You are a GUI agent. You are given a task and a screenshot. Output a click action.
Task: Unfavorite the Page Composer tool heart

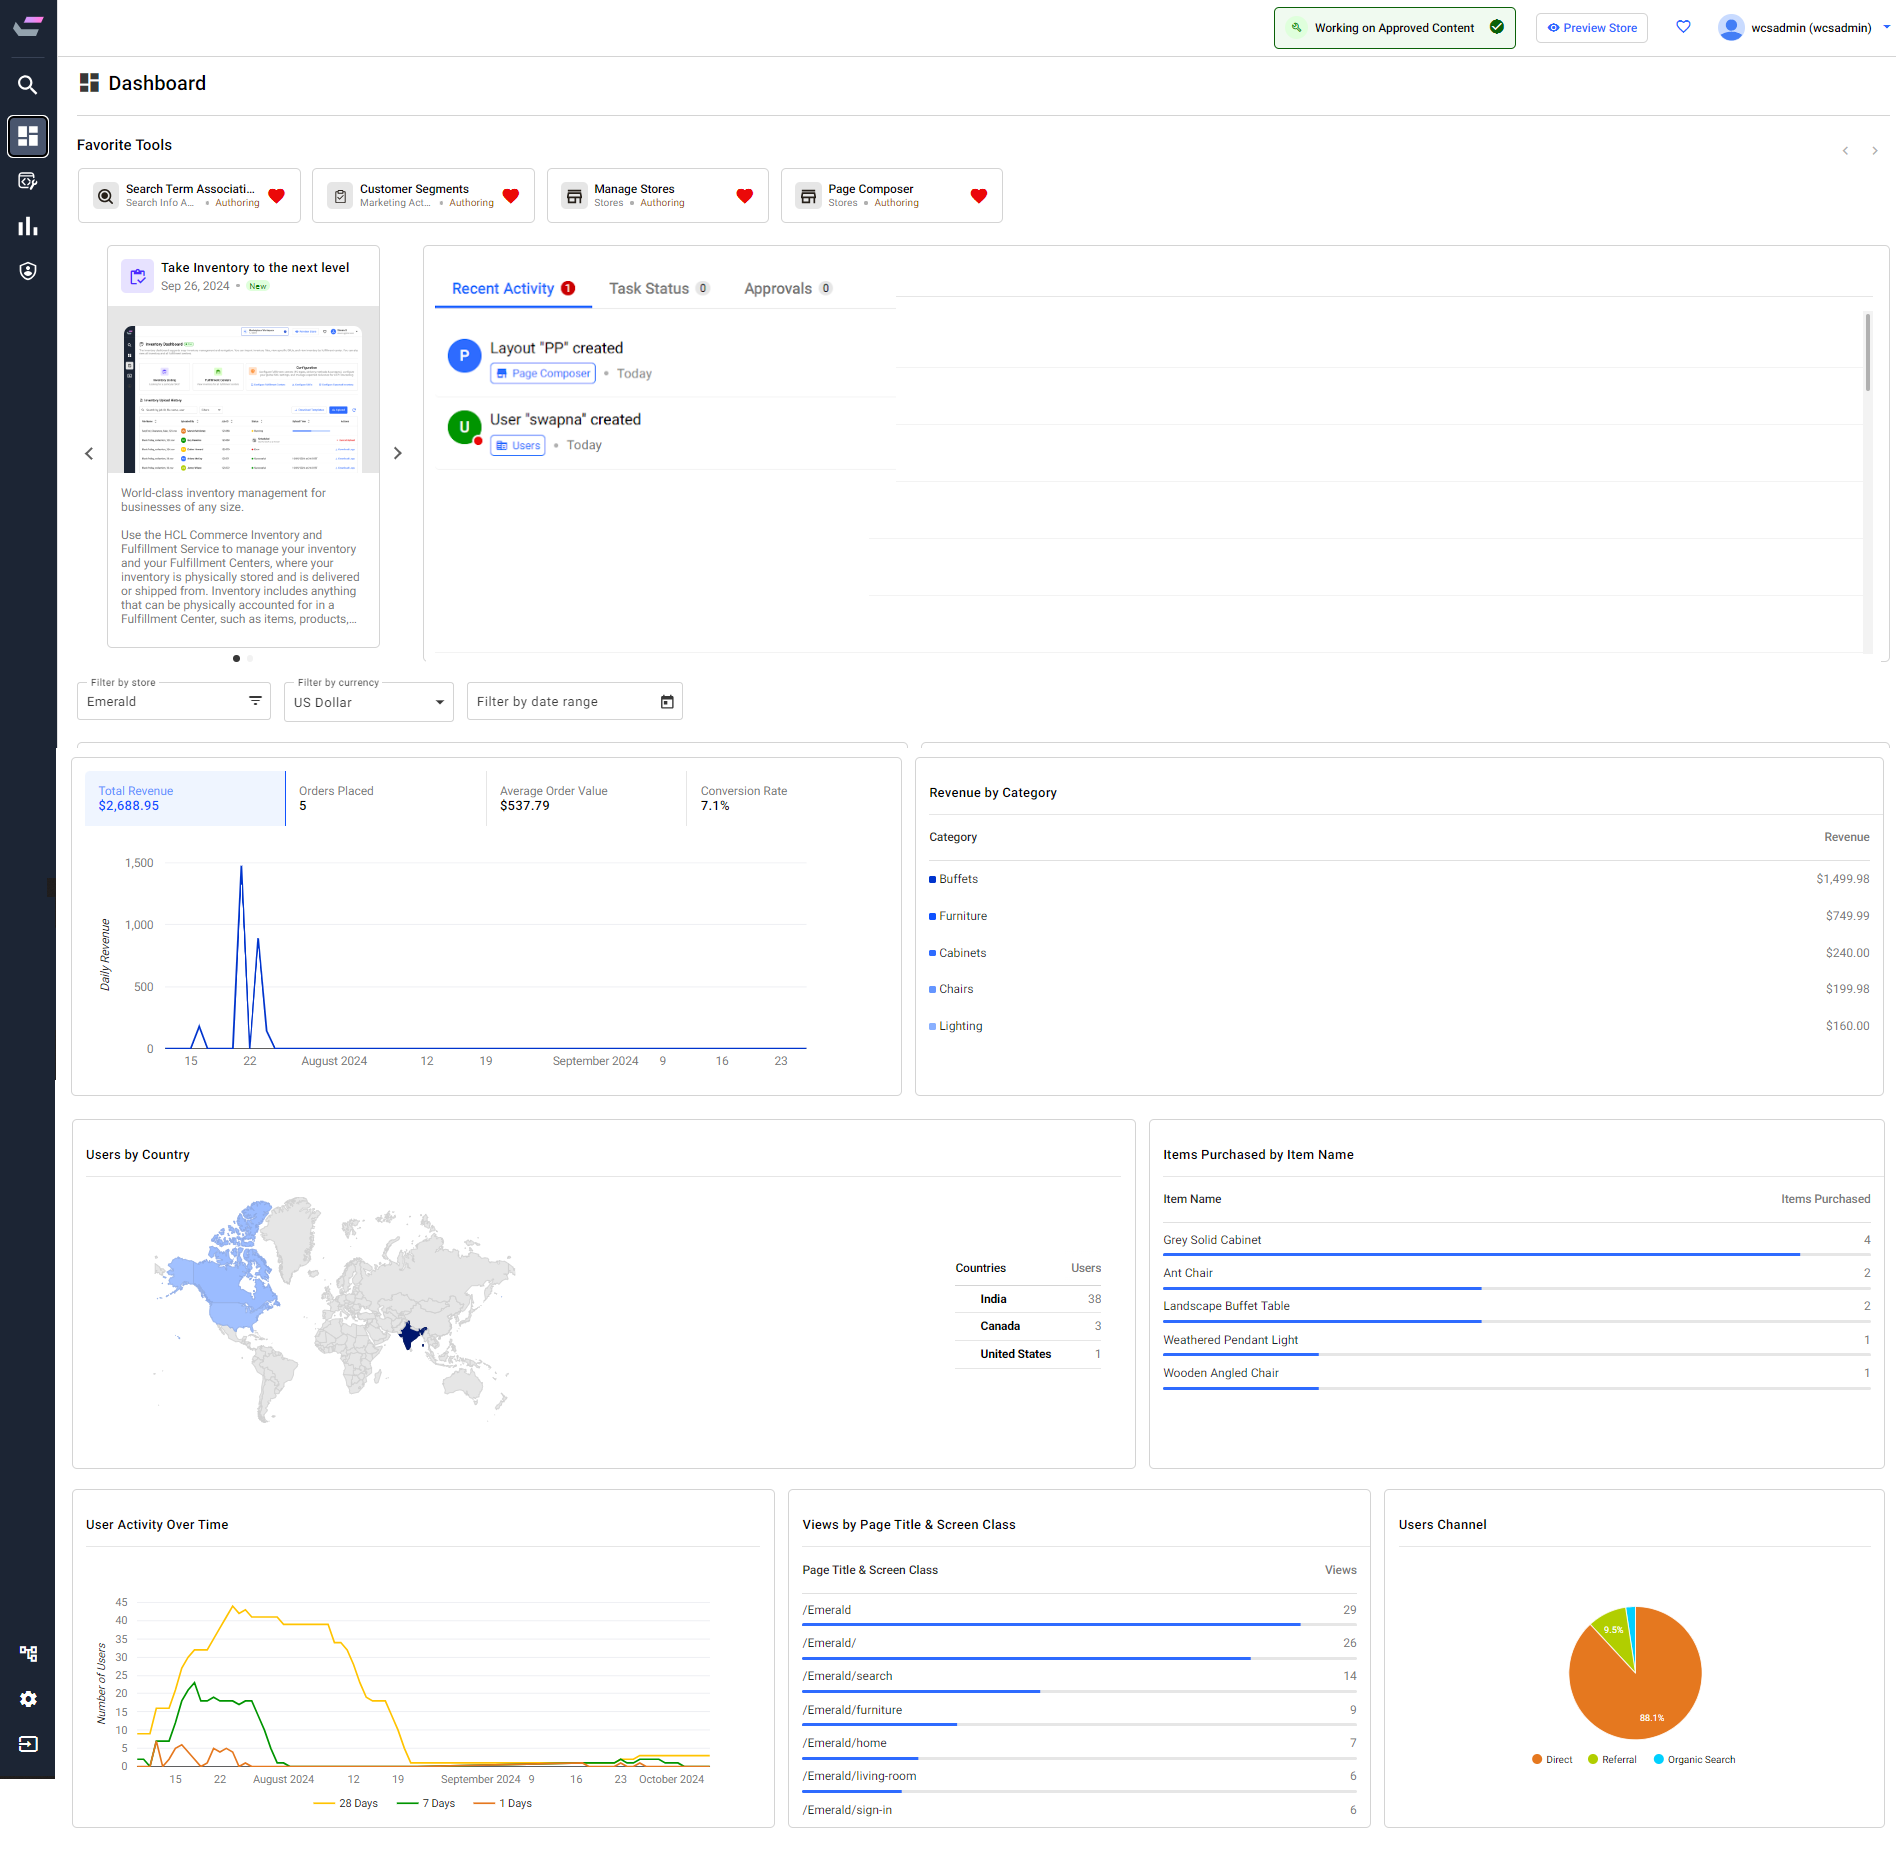978,196
